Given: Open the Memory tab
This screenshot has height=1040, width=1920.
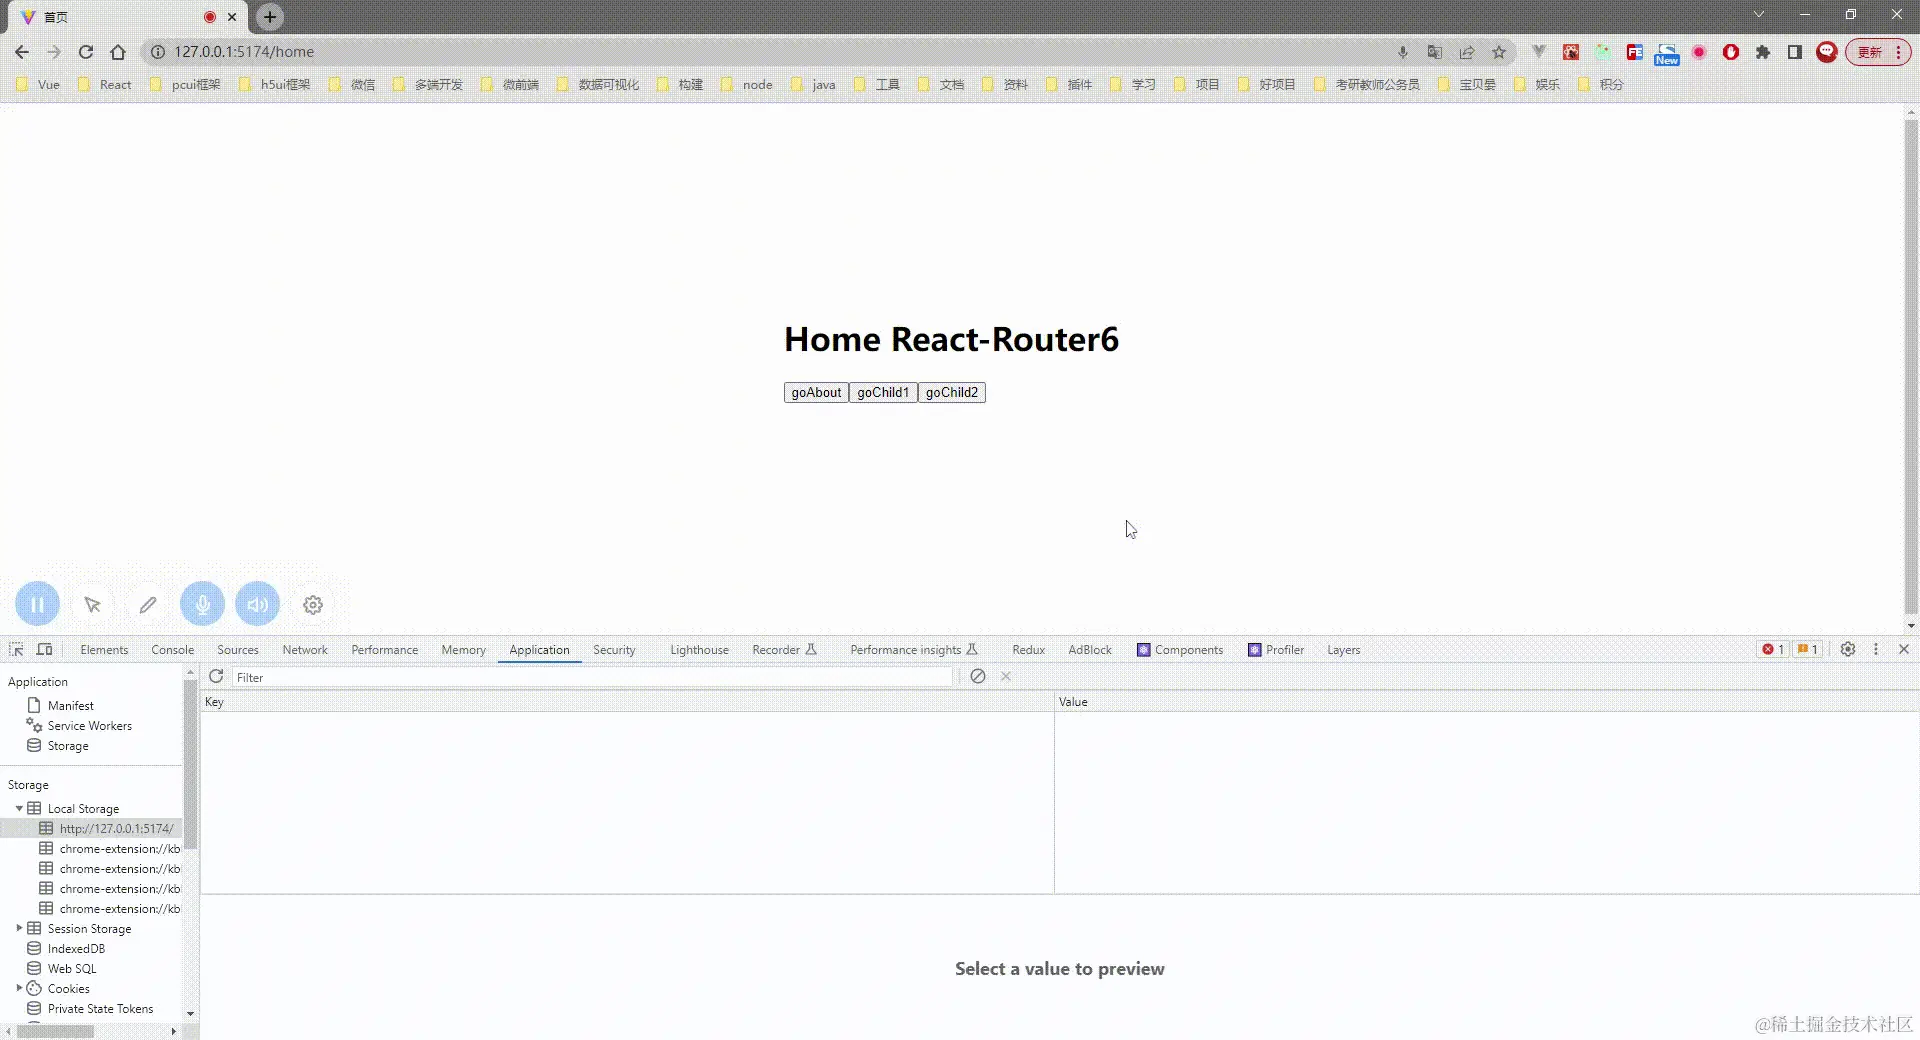Looking at the screenshot, I should (x=463, y=649).
